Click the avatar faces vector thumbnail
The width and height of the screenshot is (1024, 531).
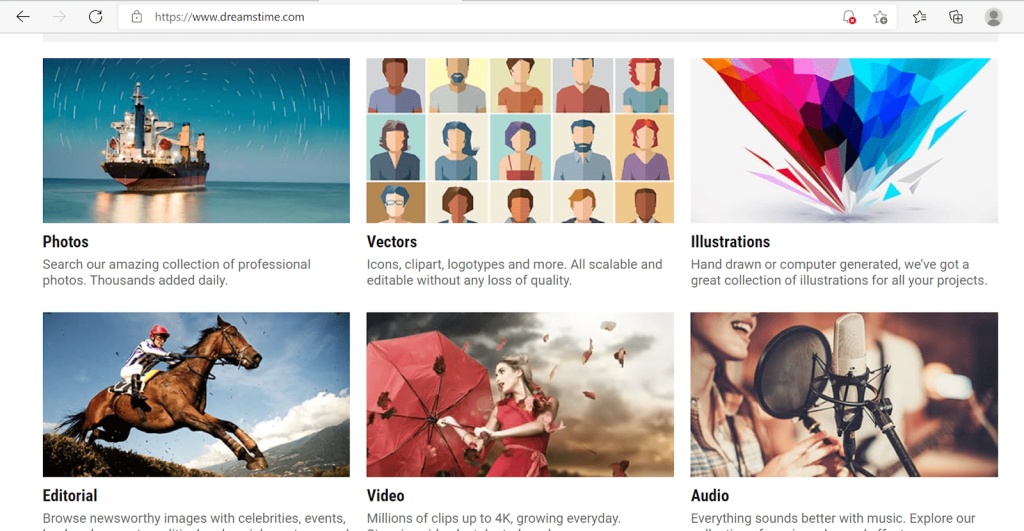click(x=520, y=140)
